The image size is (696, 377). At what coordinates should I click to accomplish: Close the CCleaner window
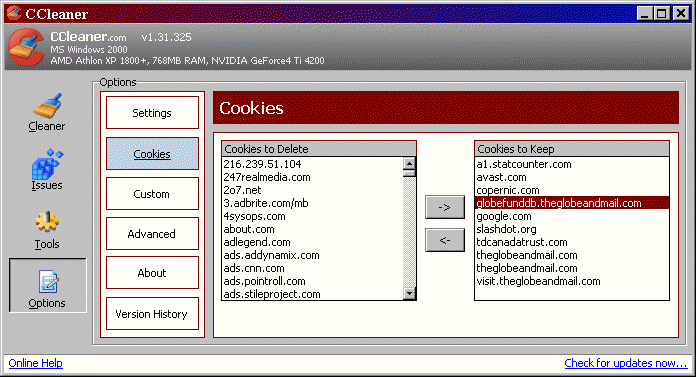(x=681, y=13)
